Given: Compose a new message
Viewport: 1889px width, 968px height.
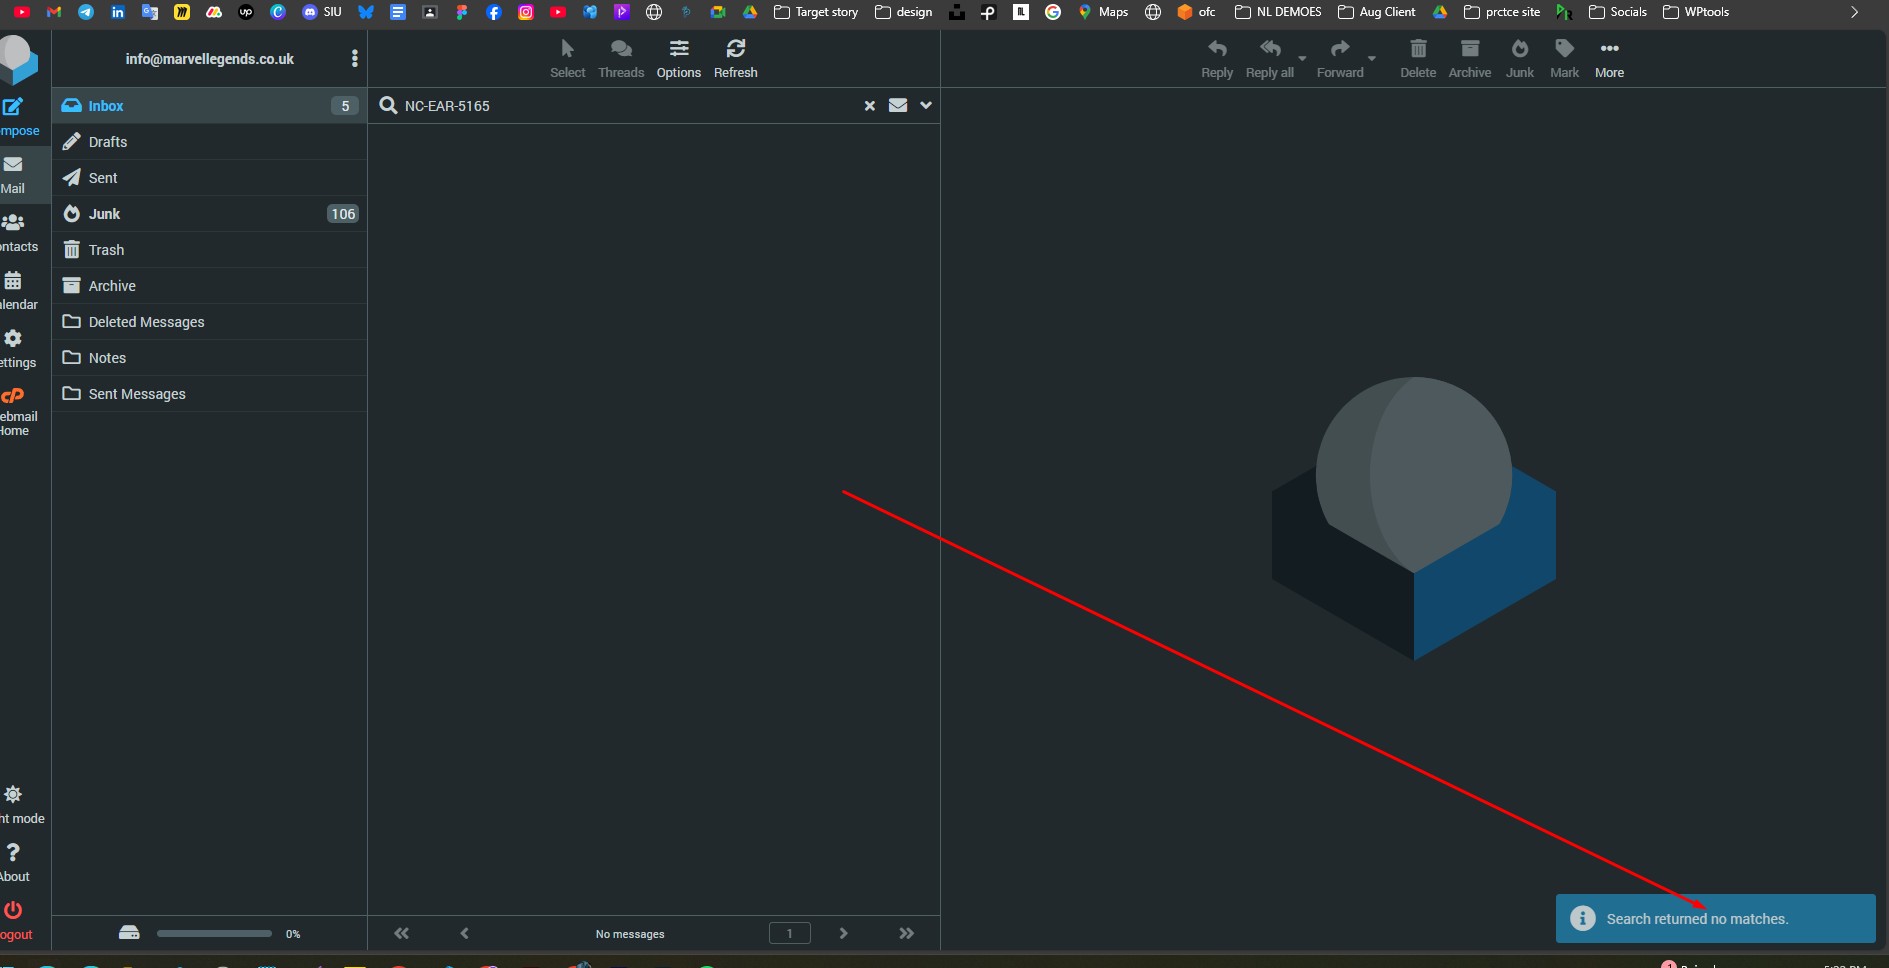Looking at the screenshot, I should tap(14, 115).
